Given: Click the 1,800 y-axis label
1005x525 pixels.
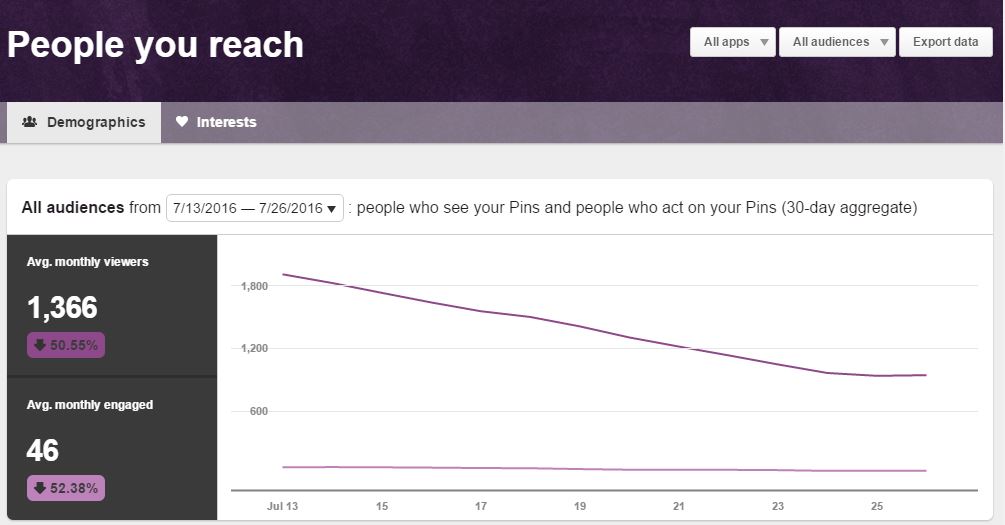Looking at the screenshot, I should (255, 286).
